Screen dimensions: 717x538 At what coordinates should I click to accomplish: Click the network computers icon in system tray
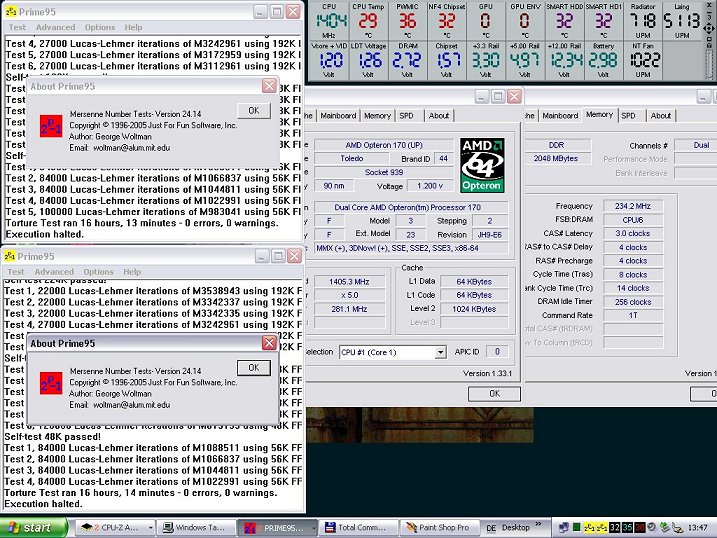(563, 527)
